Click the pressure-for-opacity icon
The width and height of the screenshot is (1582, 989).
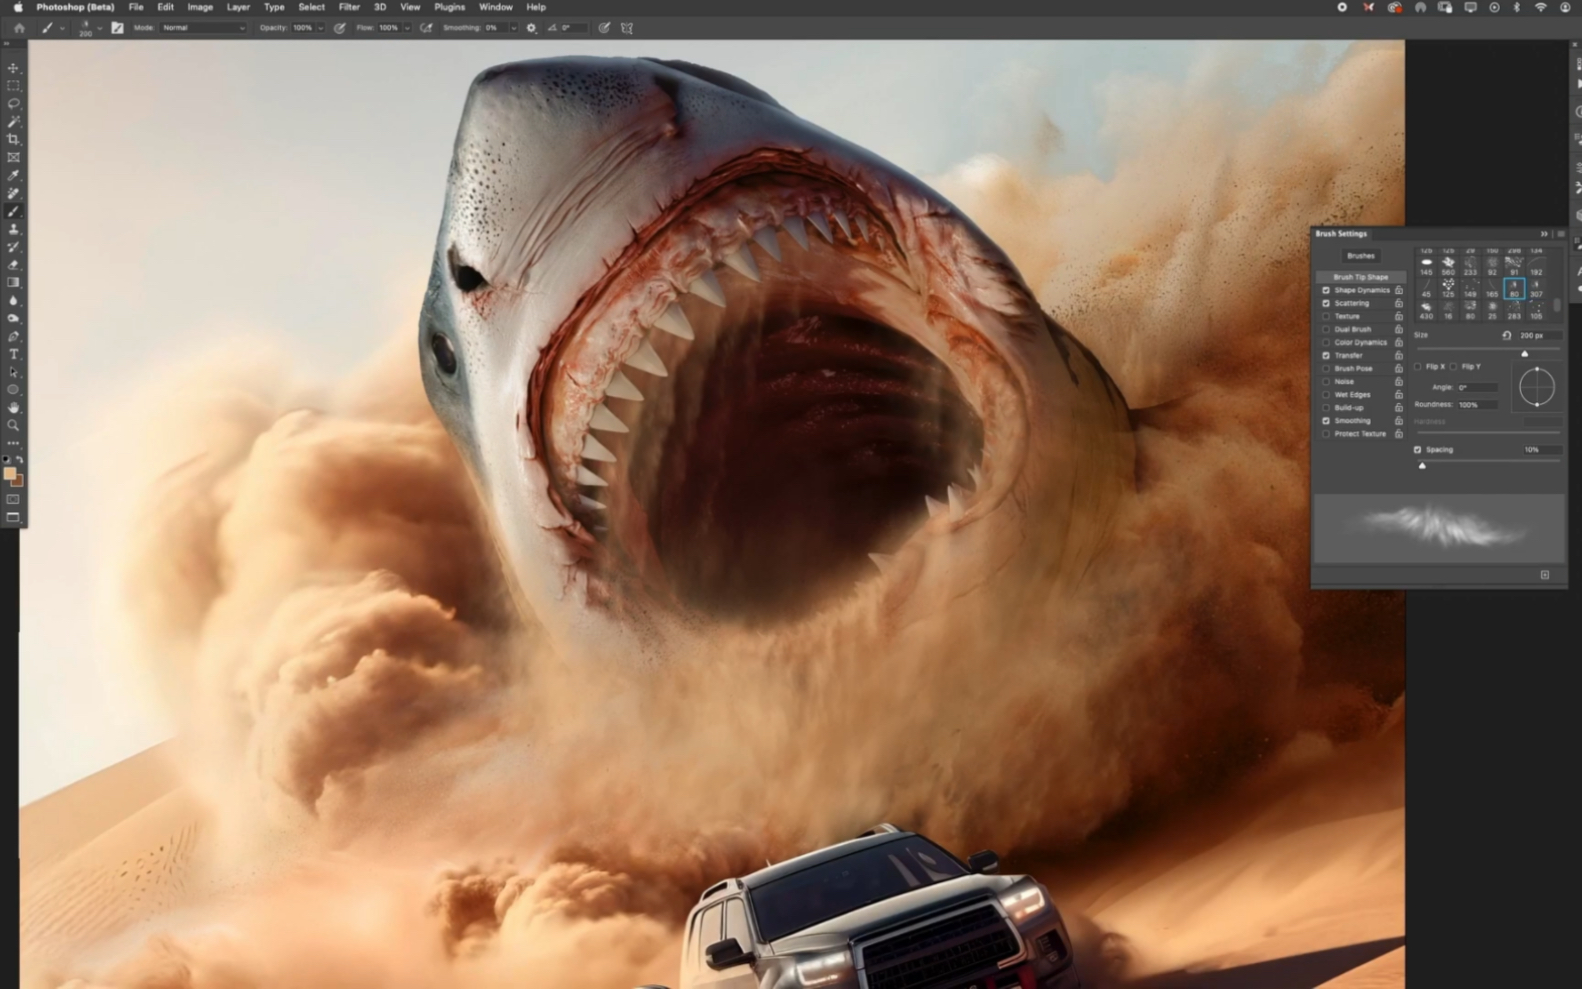[340, 28]
